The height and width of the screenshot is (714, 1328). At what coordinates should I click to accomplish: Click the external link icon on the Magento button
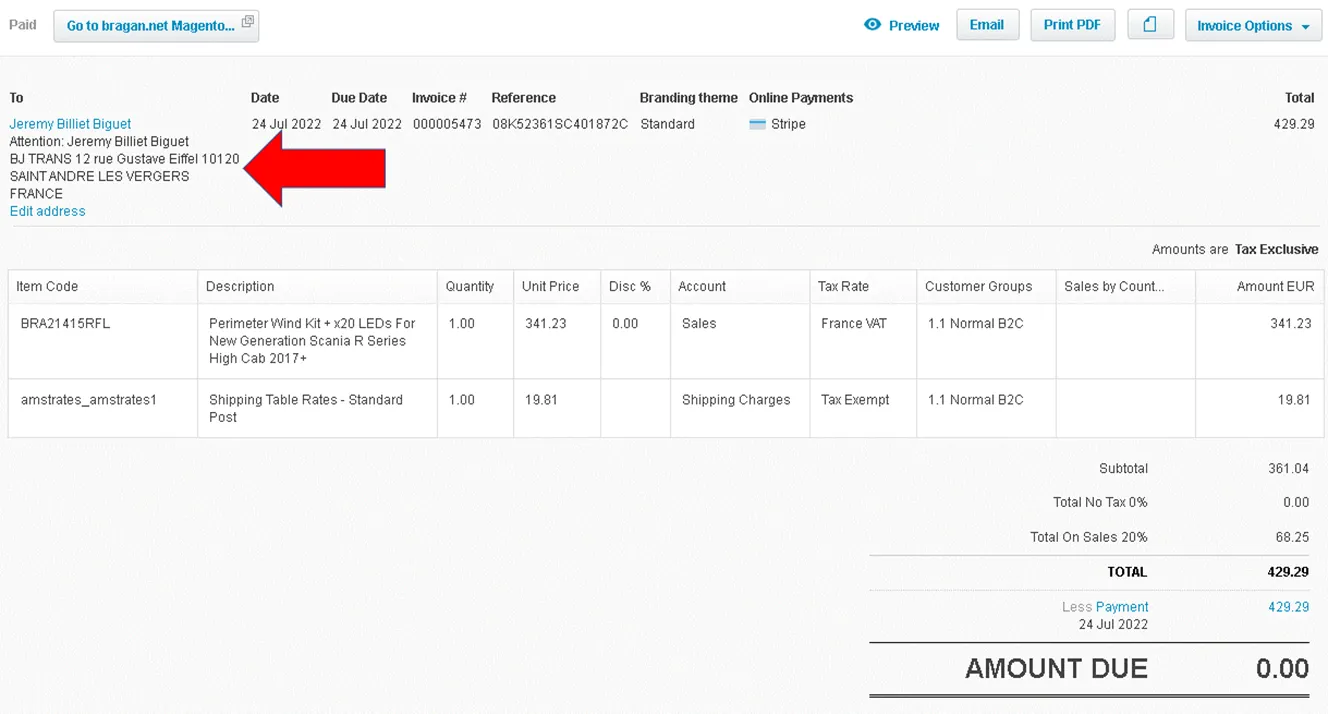(247, 22)
